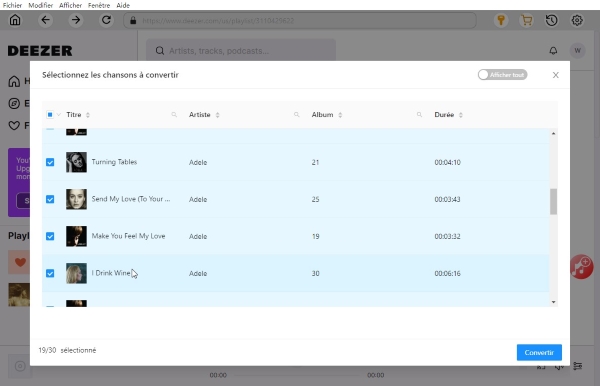Click the Deezer search bar magnifier icon

(x=160, y=50)
